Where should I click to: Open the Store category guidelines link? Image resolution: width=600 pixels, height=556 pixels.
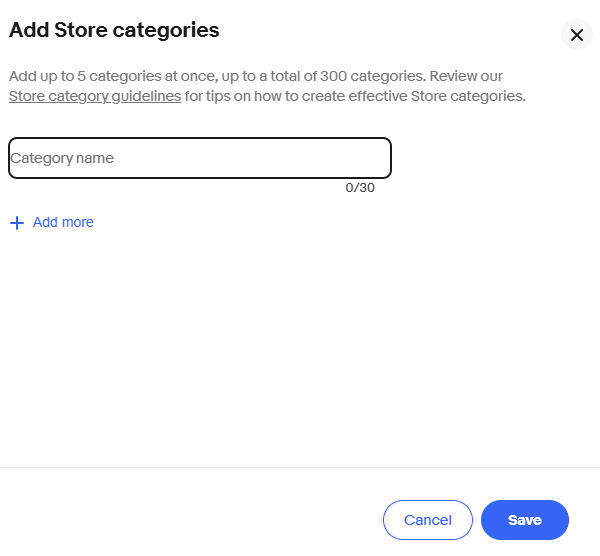[95, 97]
